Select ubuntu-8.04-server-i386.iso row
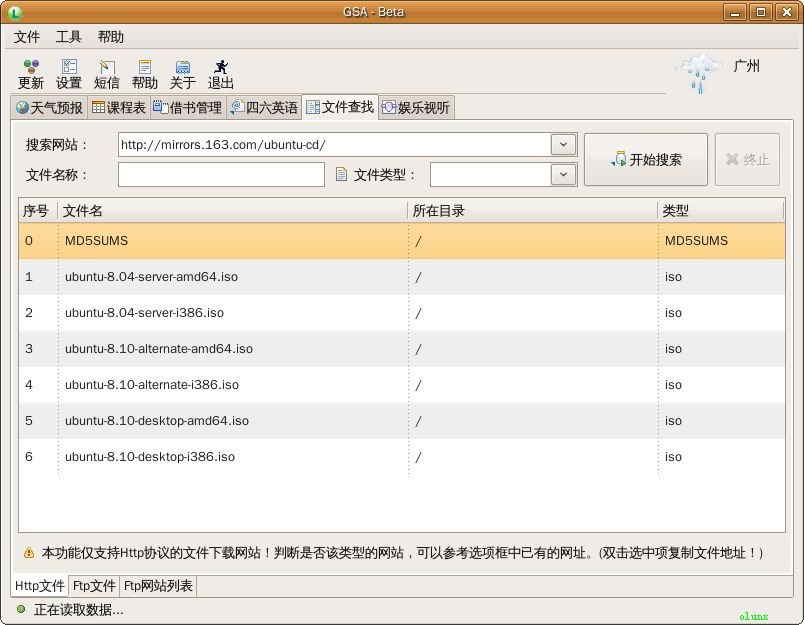This screenshot has width=804, height=625. tap(402, 313)
